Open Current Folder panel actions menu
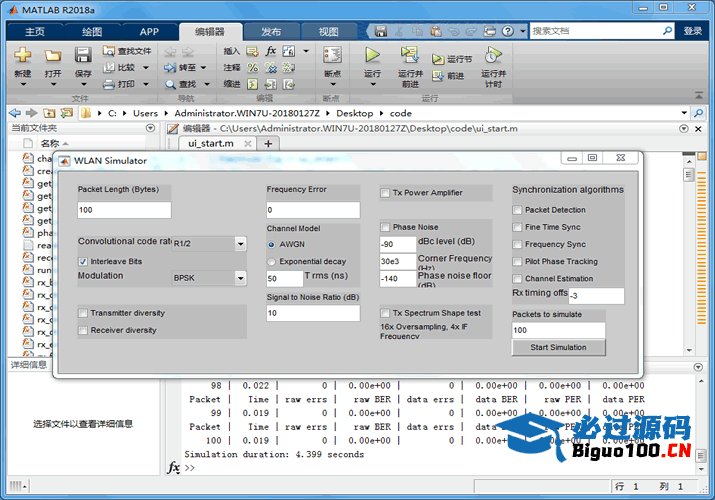The height and width of the screenshot is (500, 715). 150,128
